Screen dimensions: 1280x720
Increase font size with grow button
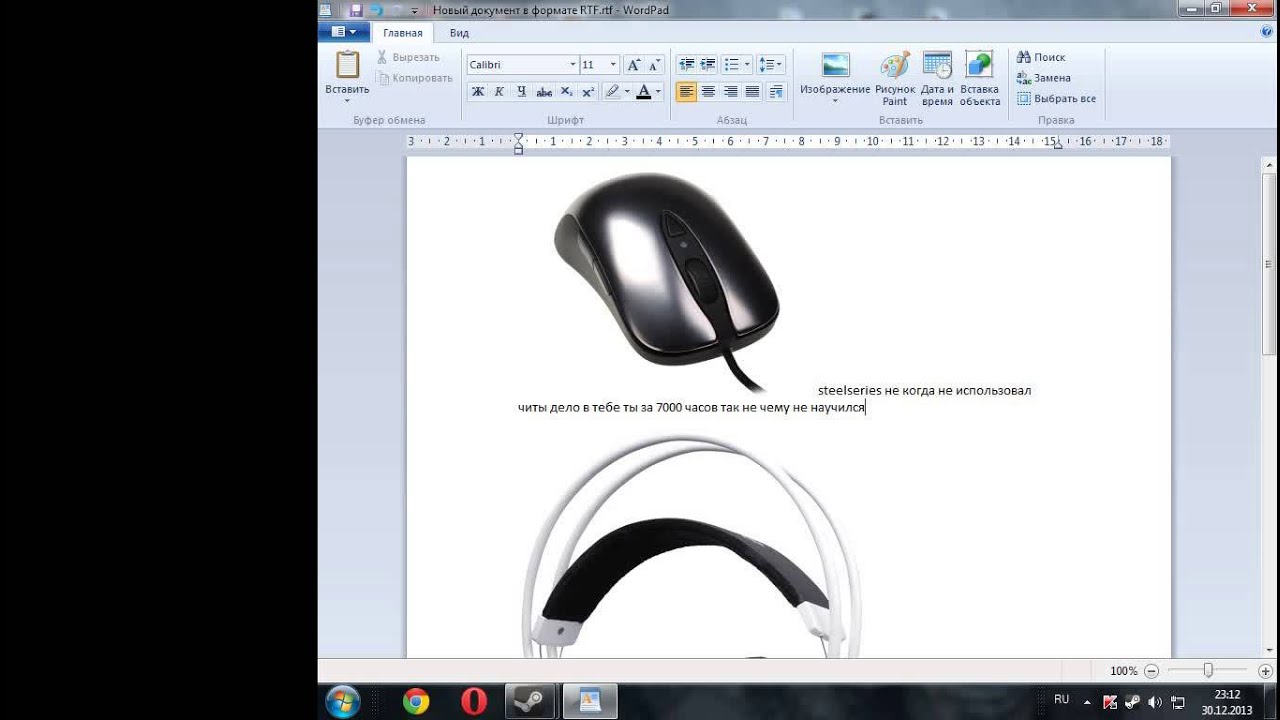point(633,65)
